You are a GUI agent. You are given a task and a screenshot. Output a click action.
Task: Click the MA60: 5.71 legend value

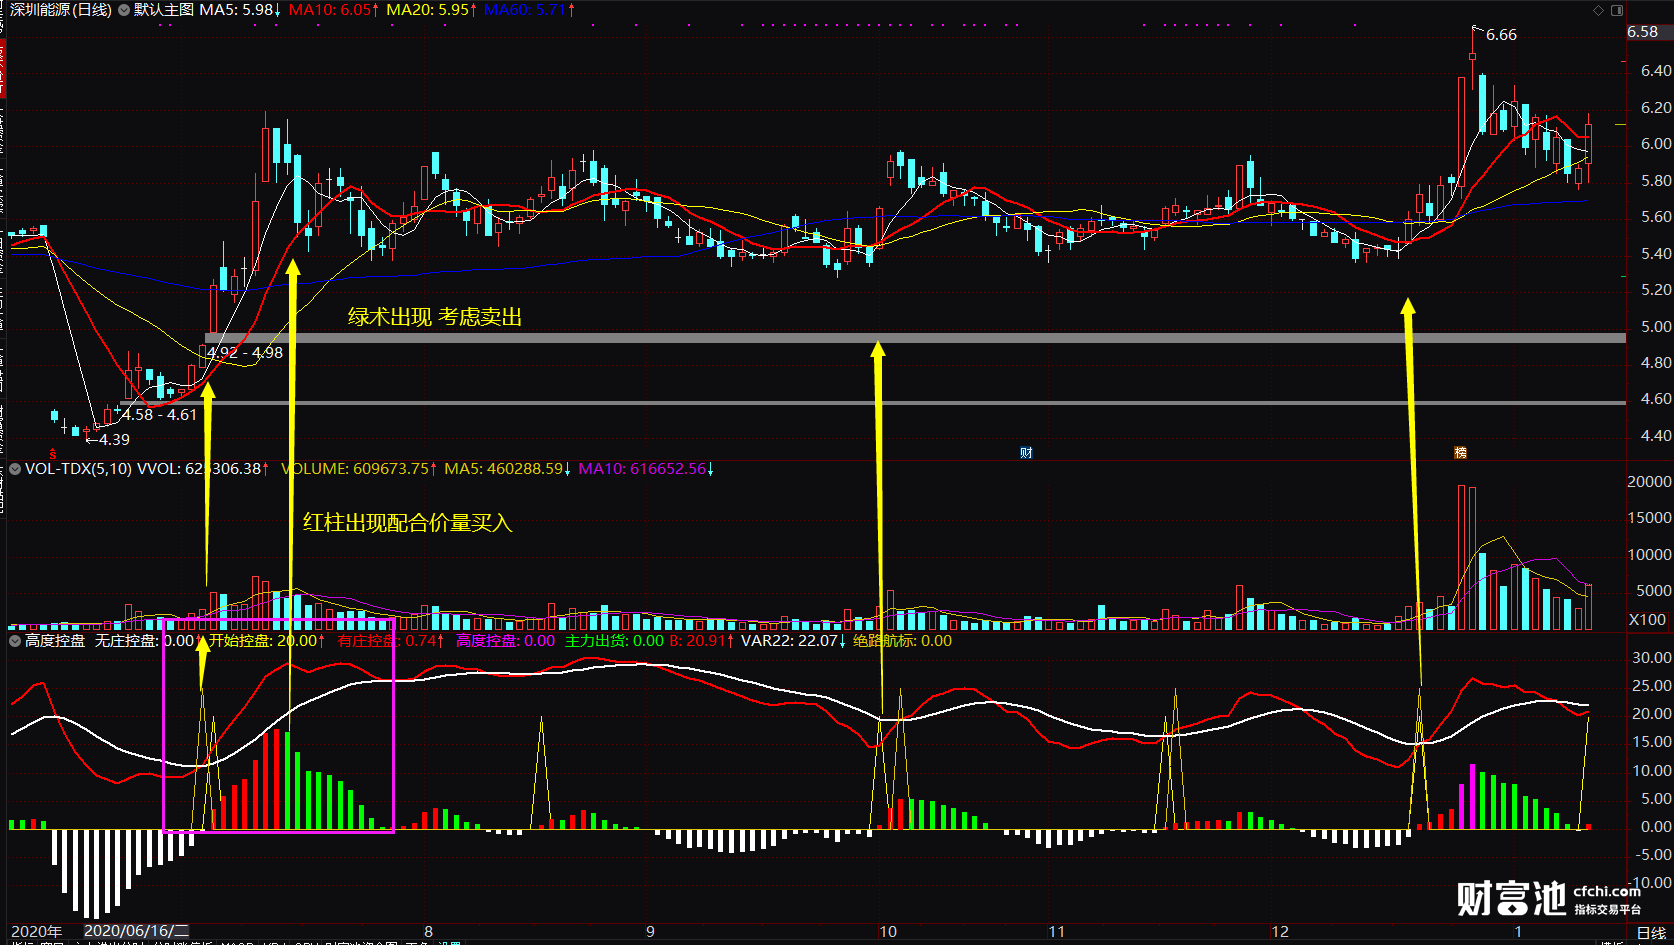pos(529,10)
